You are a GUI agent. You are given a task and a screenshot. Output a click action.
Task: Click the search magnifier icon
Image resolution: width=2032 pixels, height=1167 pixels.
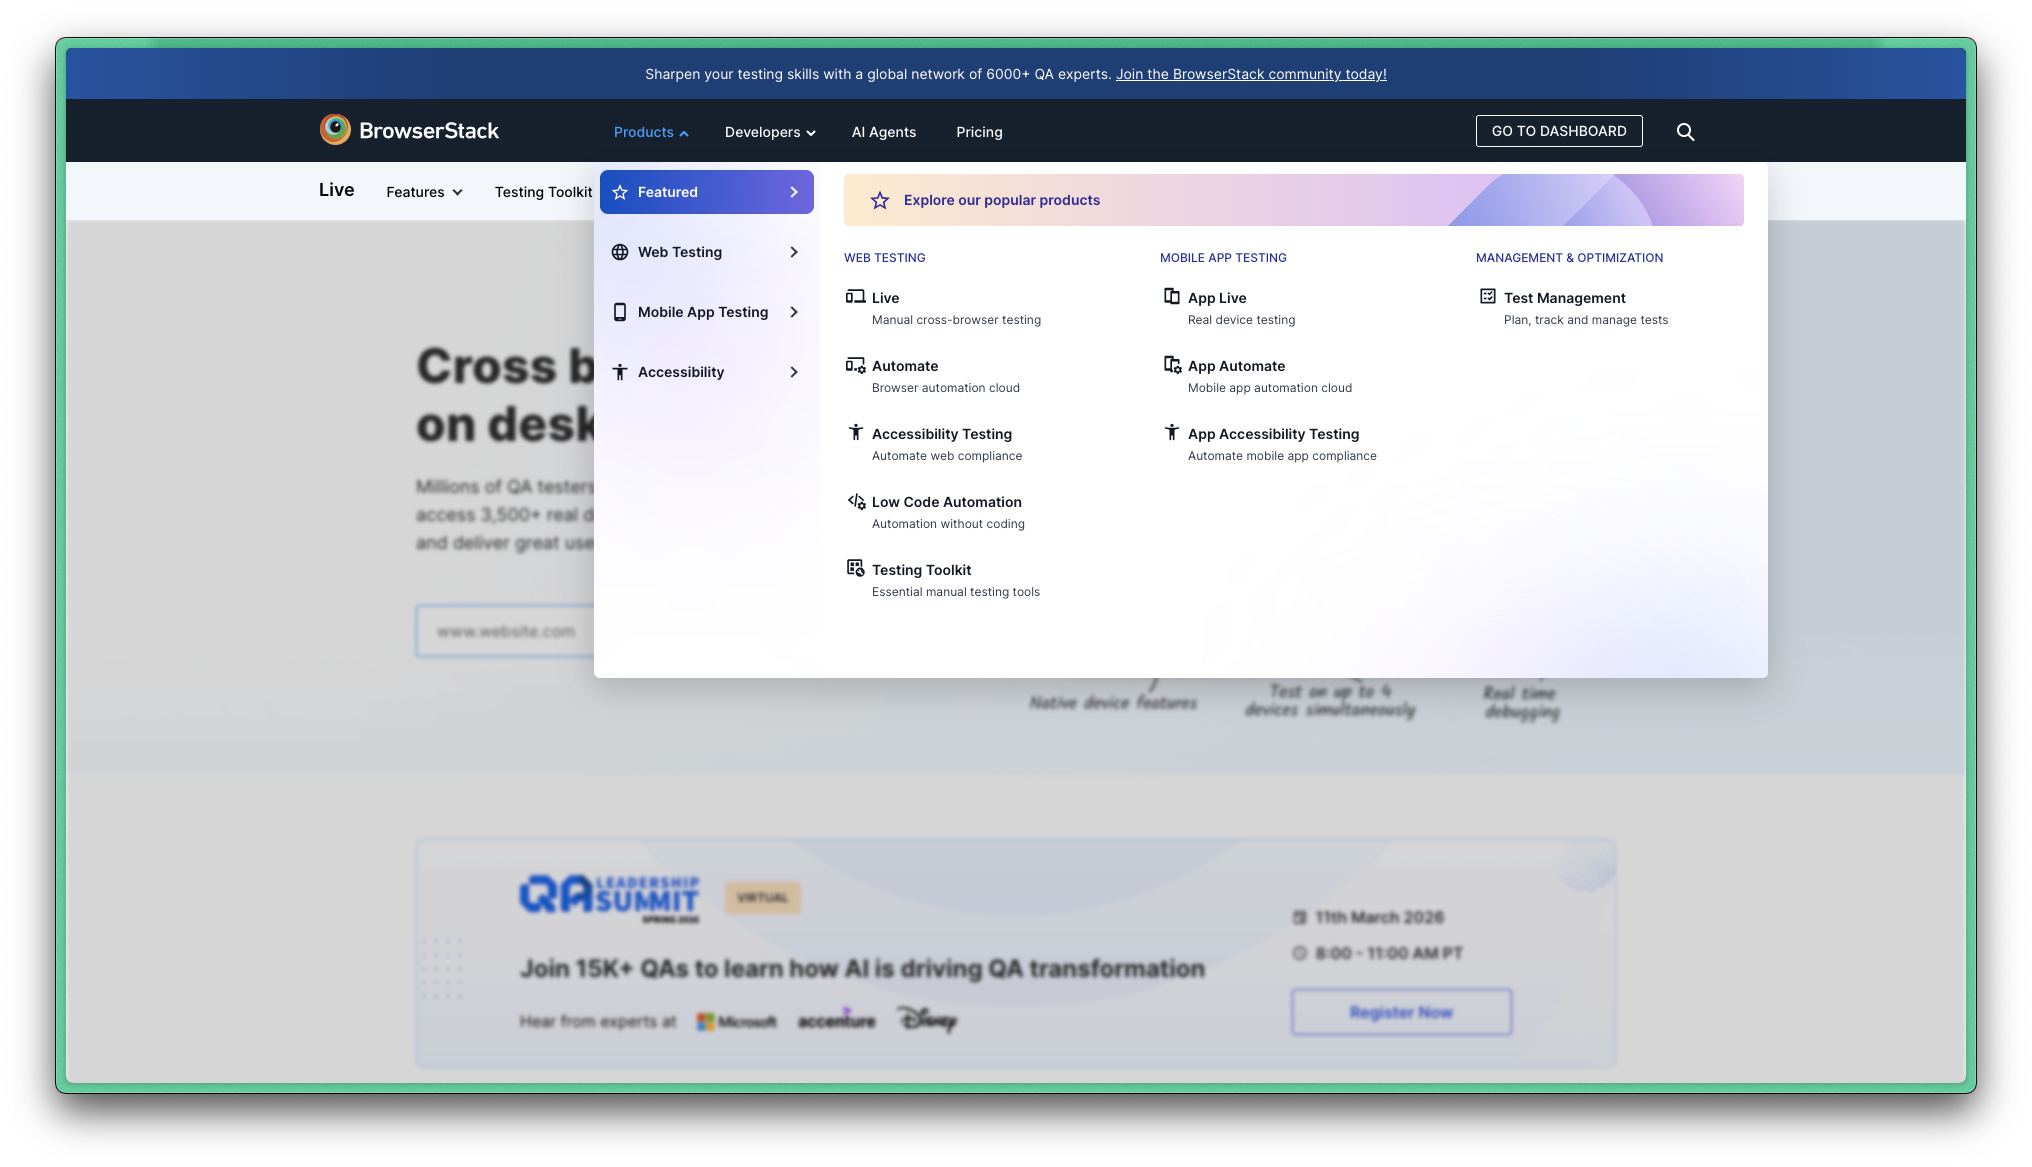pyautogui.click(x=1685, y=132)
